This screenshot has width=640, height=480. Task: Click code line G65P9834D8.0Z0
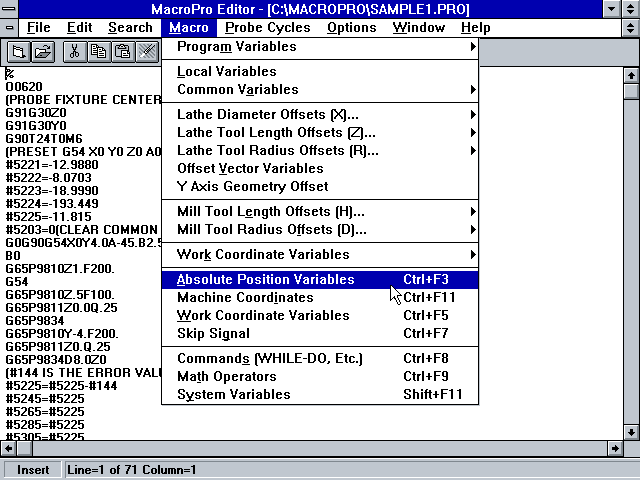pyautogui.click(x=56, y=360)
